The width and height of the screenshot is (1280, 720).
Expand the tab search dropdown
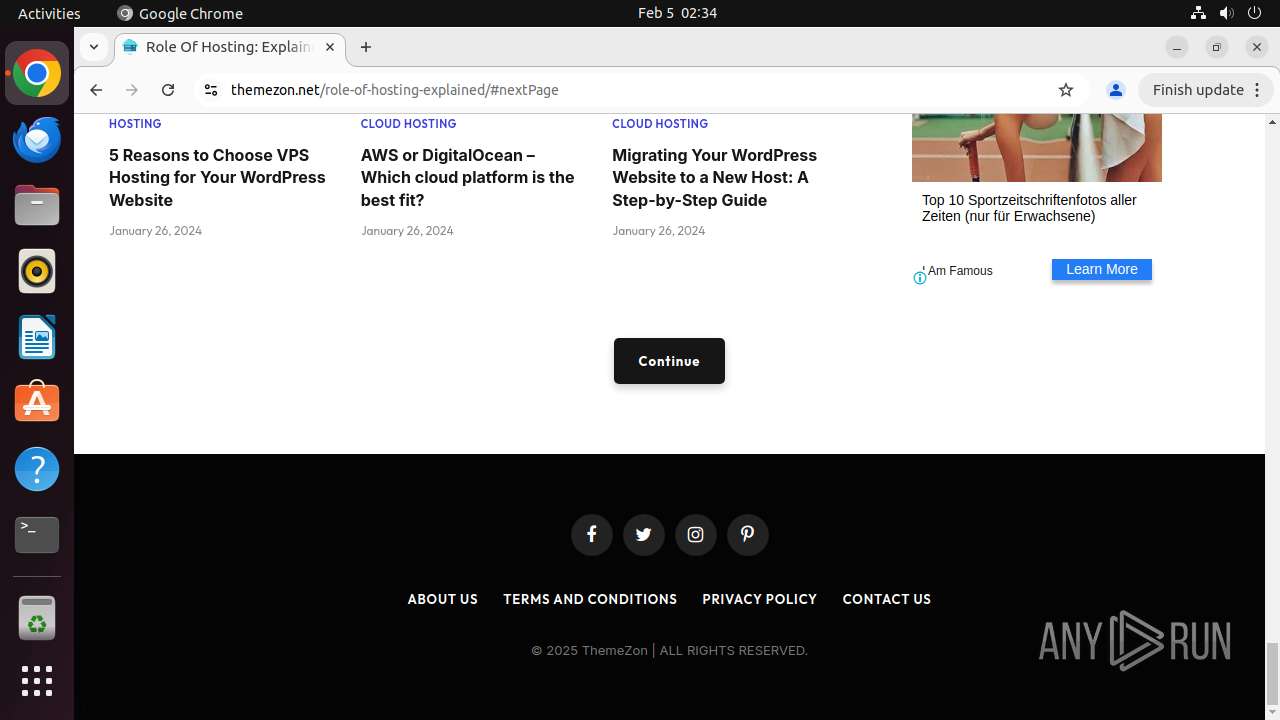[x=93, y=47]
